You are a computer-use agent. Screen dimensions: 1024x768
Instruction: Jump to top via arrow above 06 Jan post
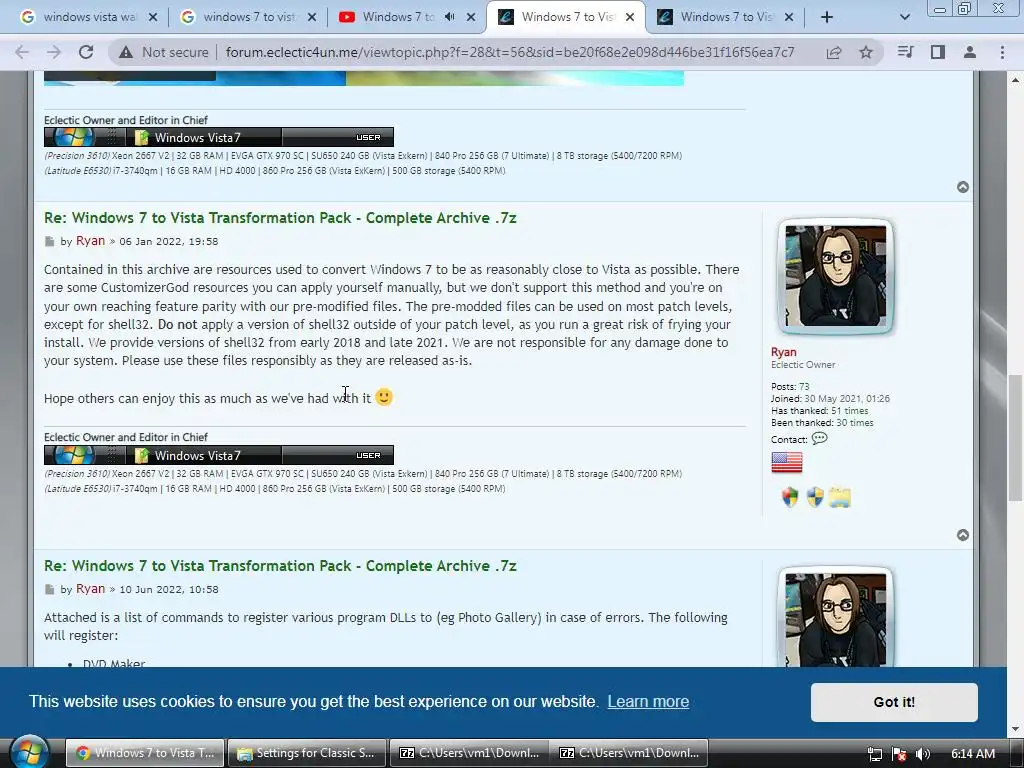(963, 187)
